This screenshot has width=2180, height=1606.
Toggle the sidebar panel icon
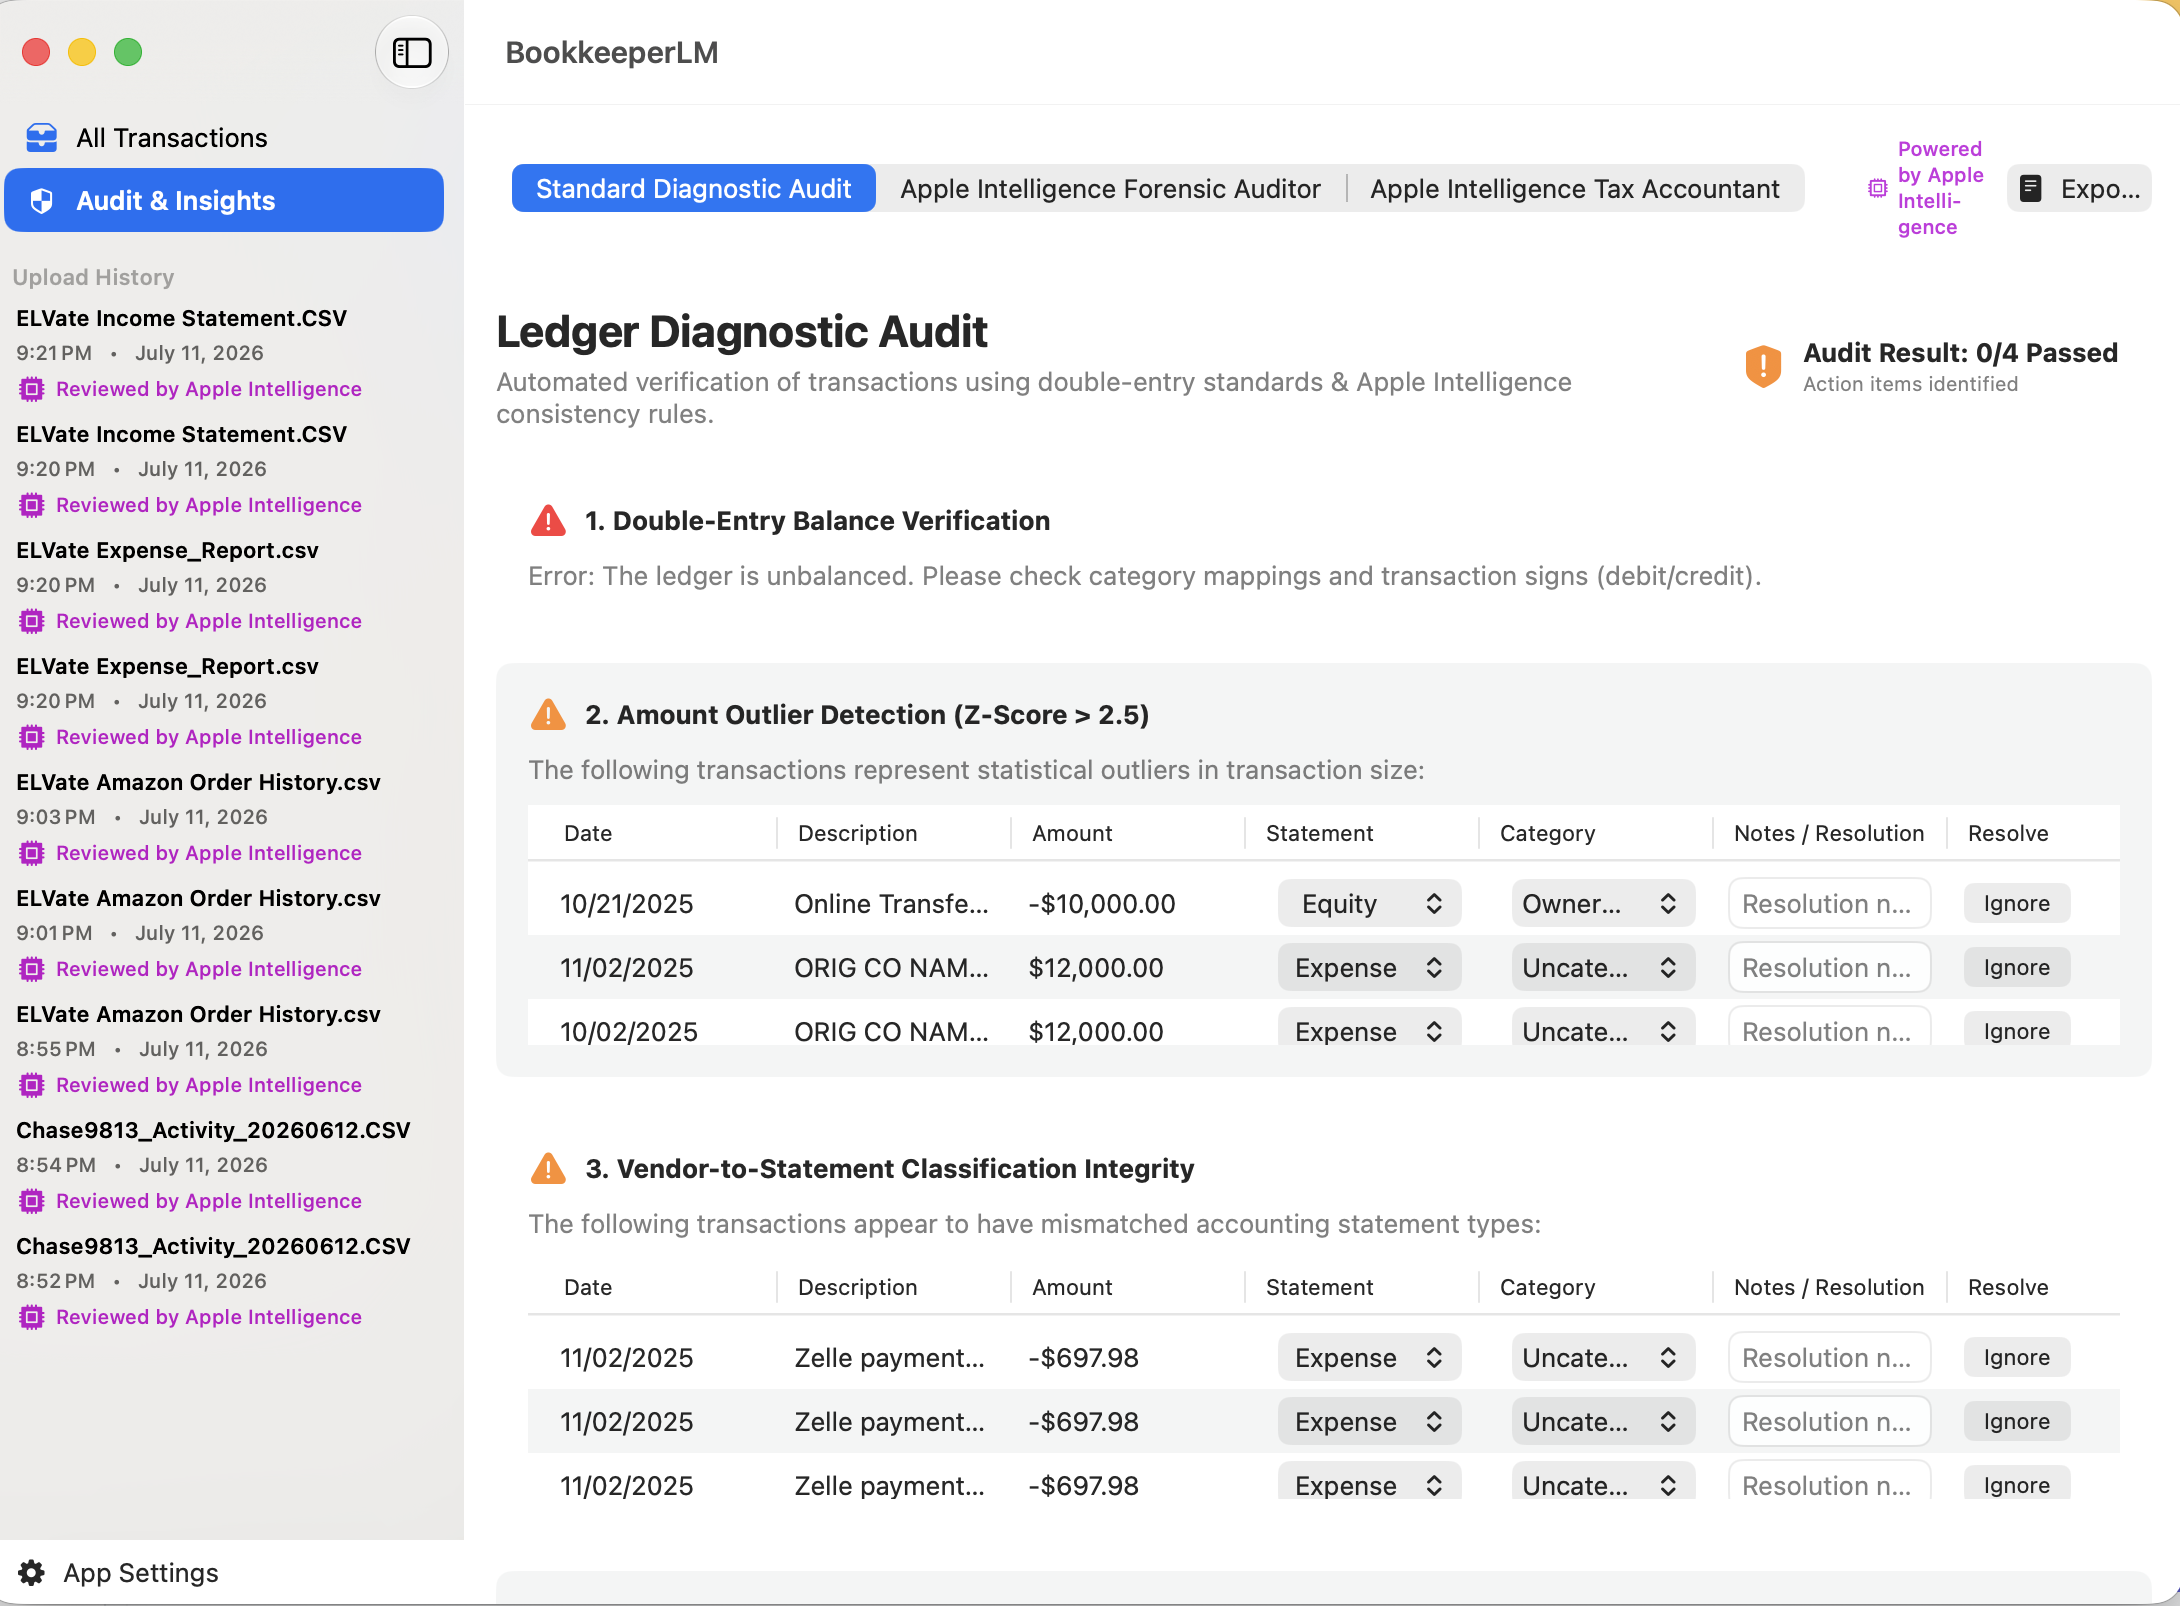click(412, 52)
